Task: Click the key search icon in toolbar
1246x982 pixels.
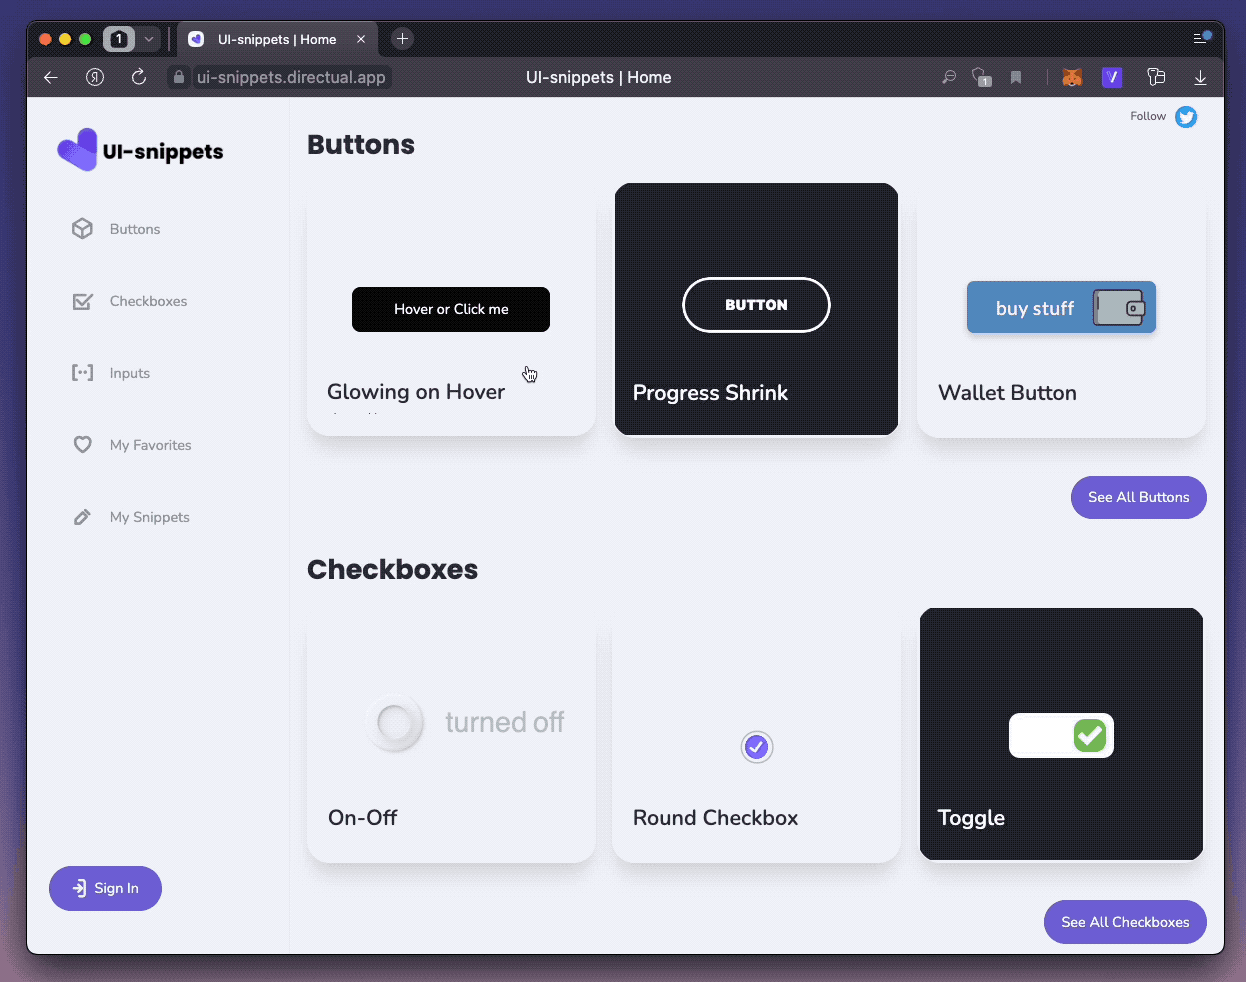Action: (949, 77)
